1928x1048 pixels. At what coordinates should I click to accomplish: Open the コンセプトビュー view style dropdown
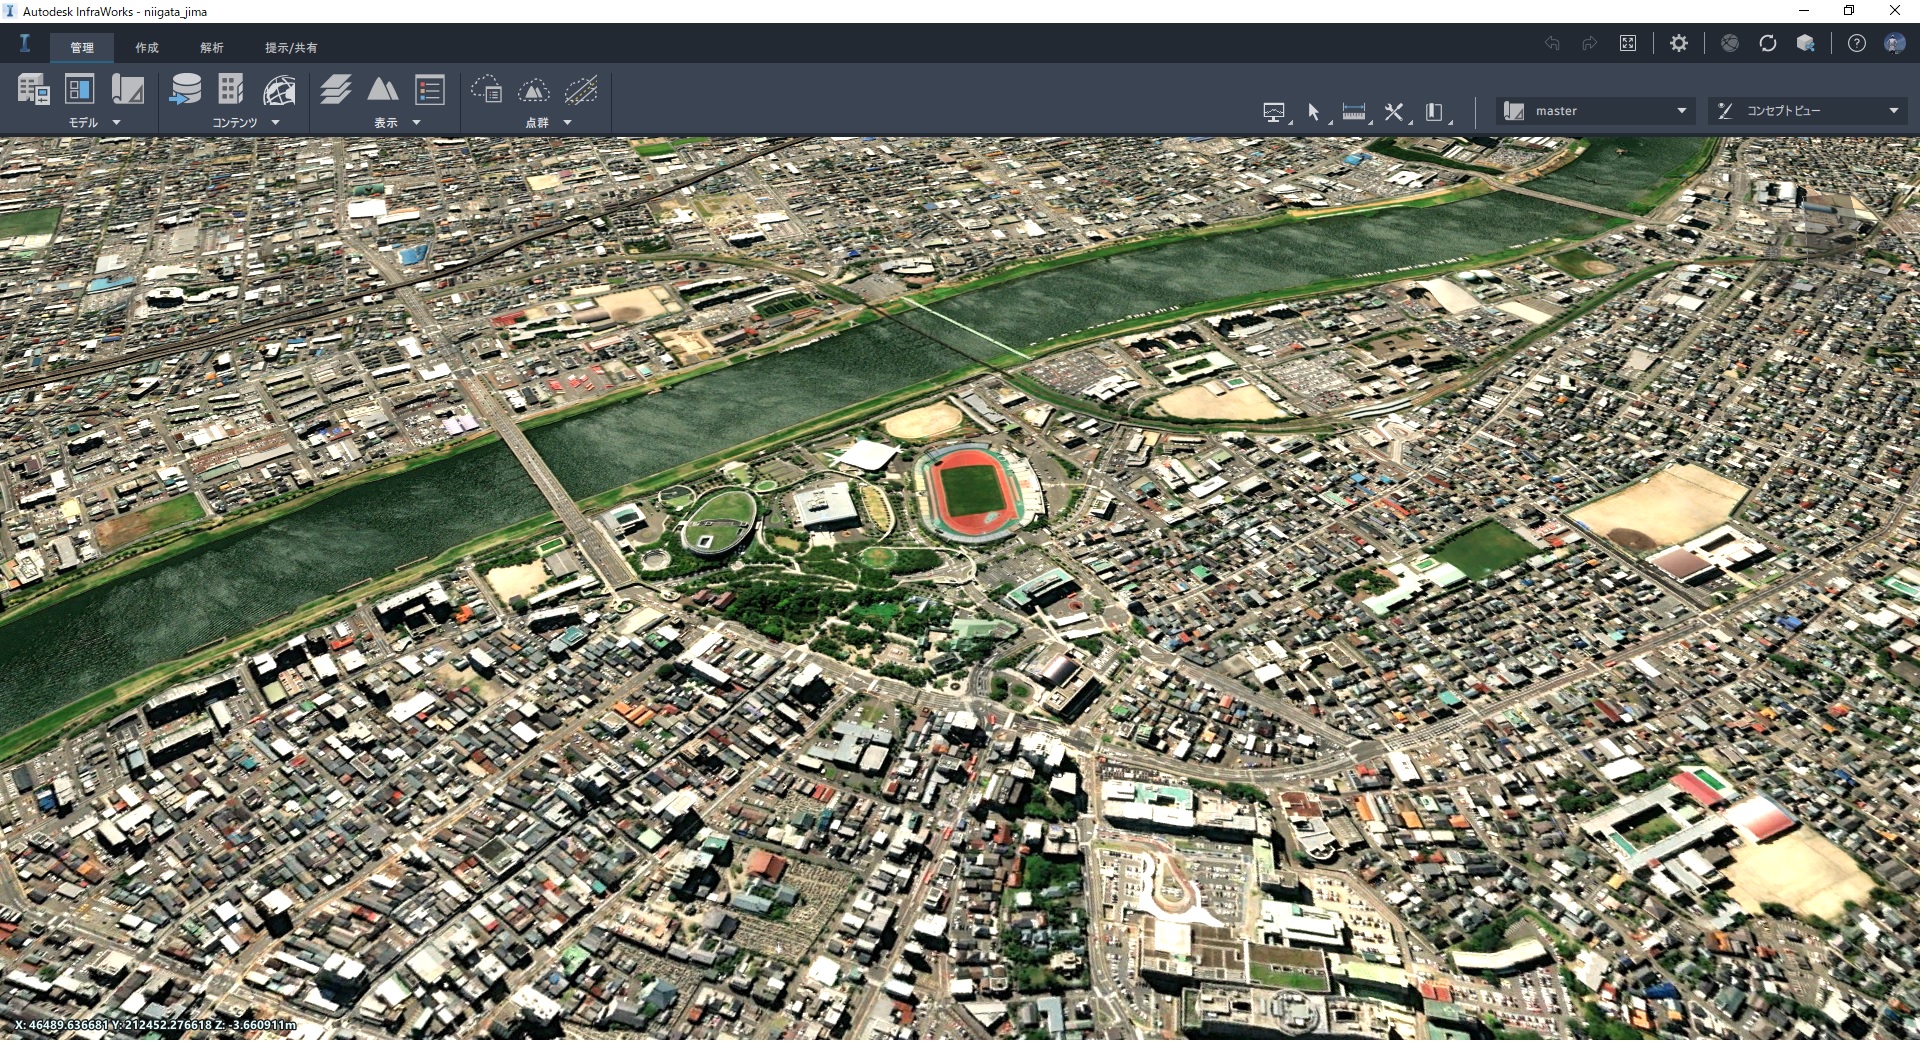point(1807,111)
